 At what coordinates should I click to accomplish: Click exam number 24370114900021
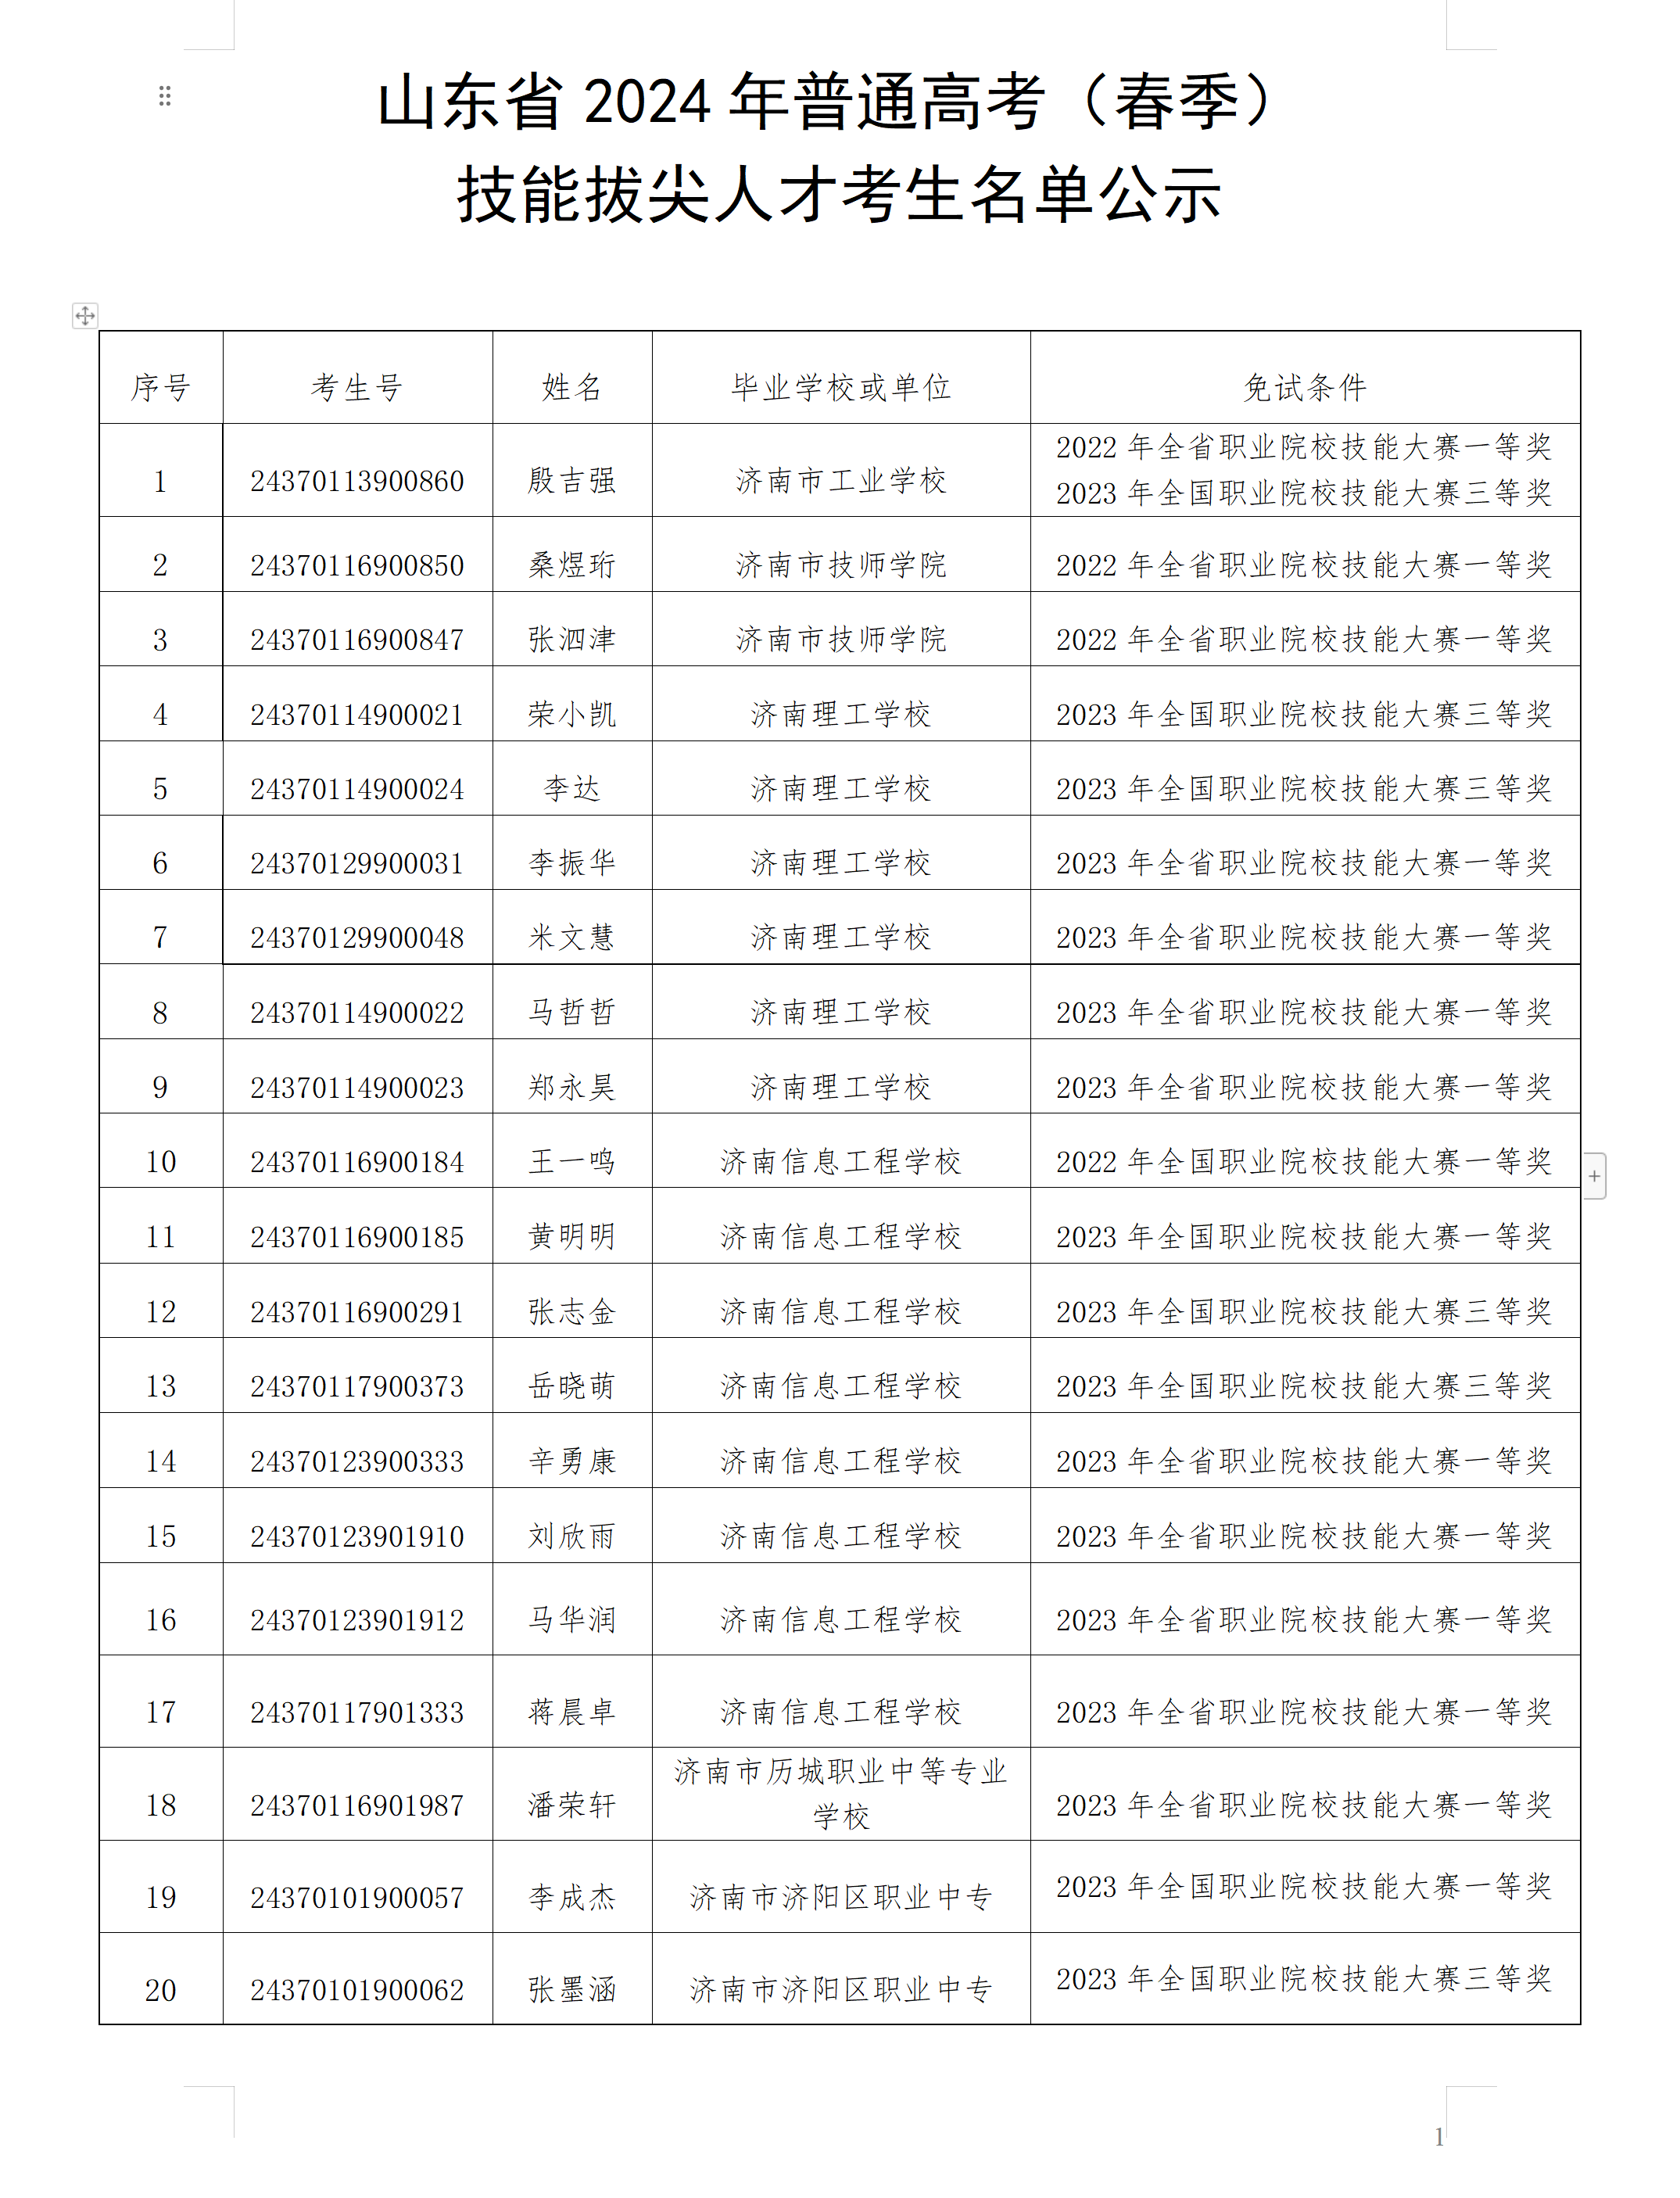[357, 715]
